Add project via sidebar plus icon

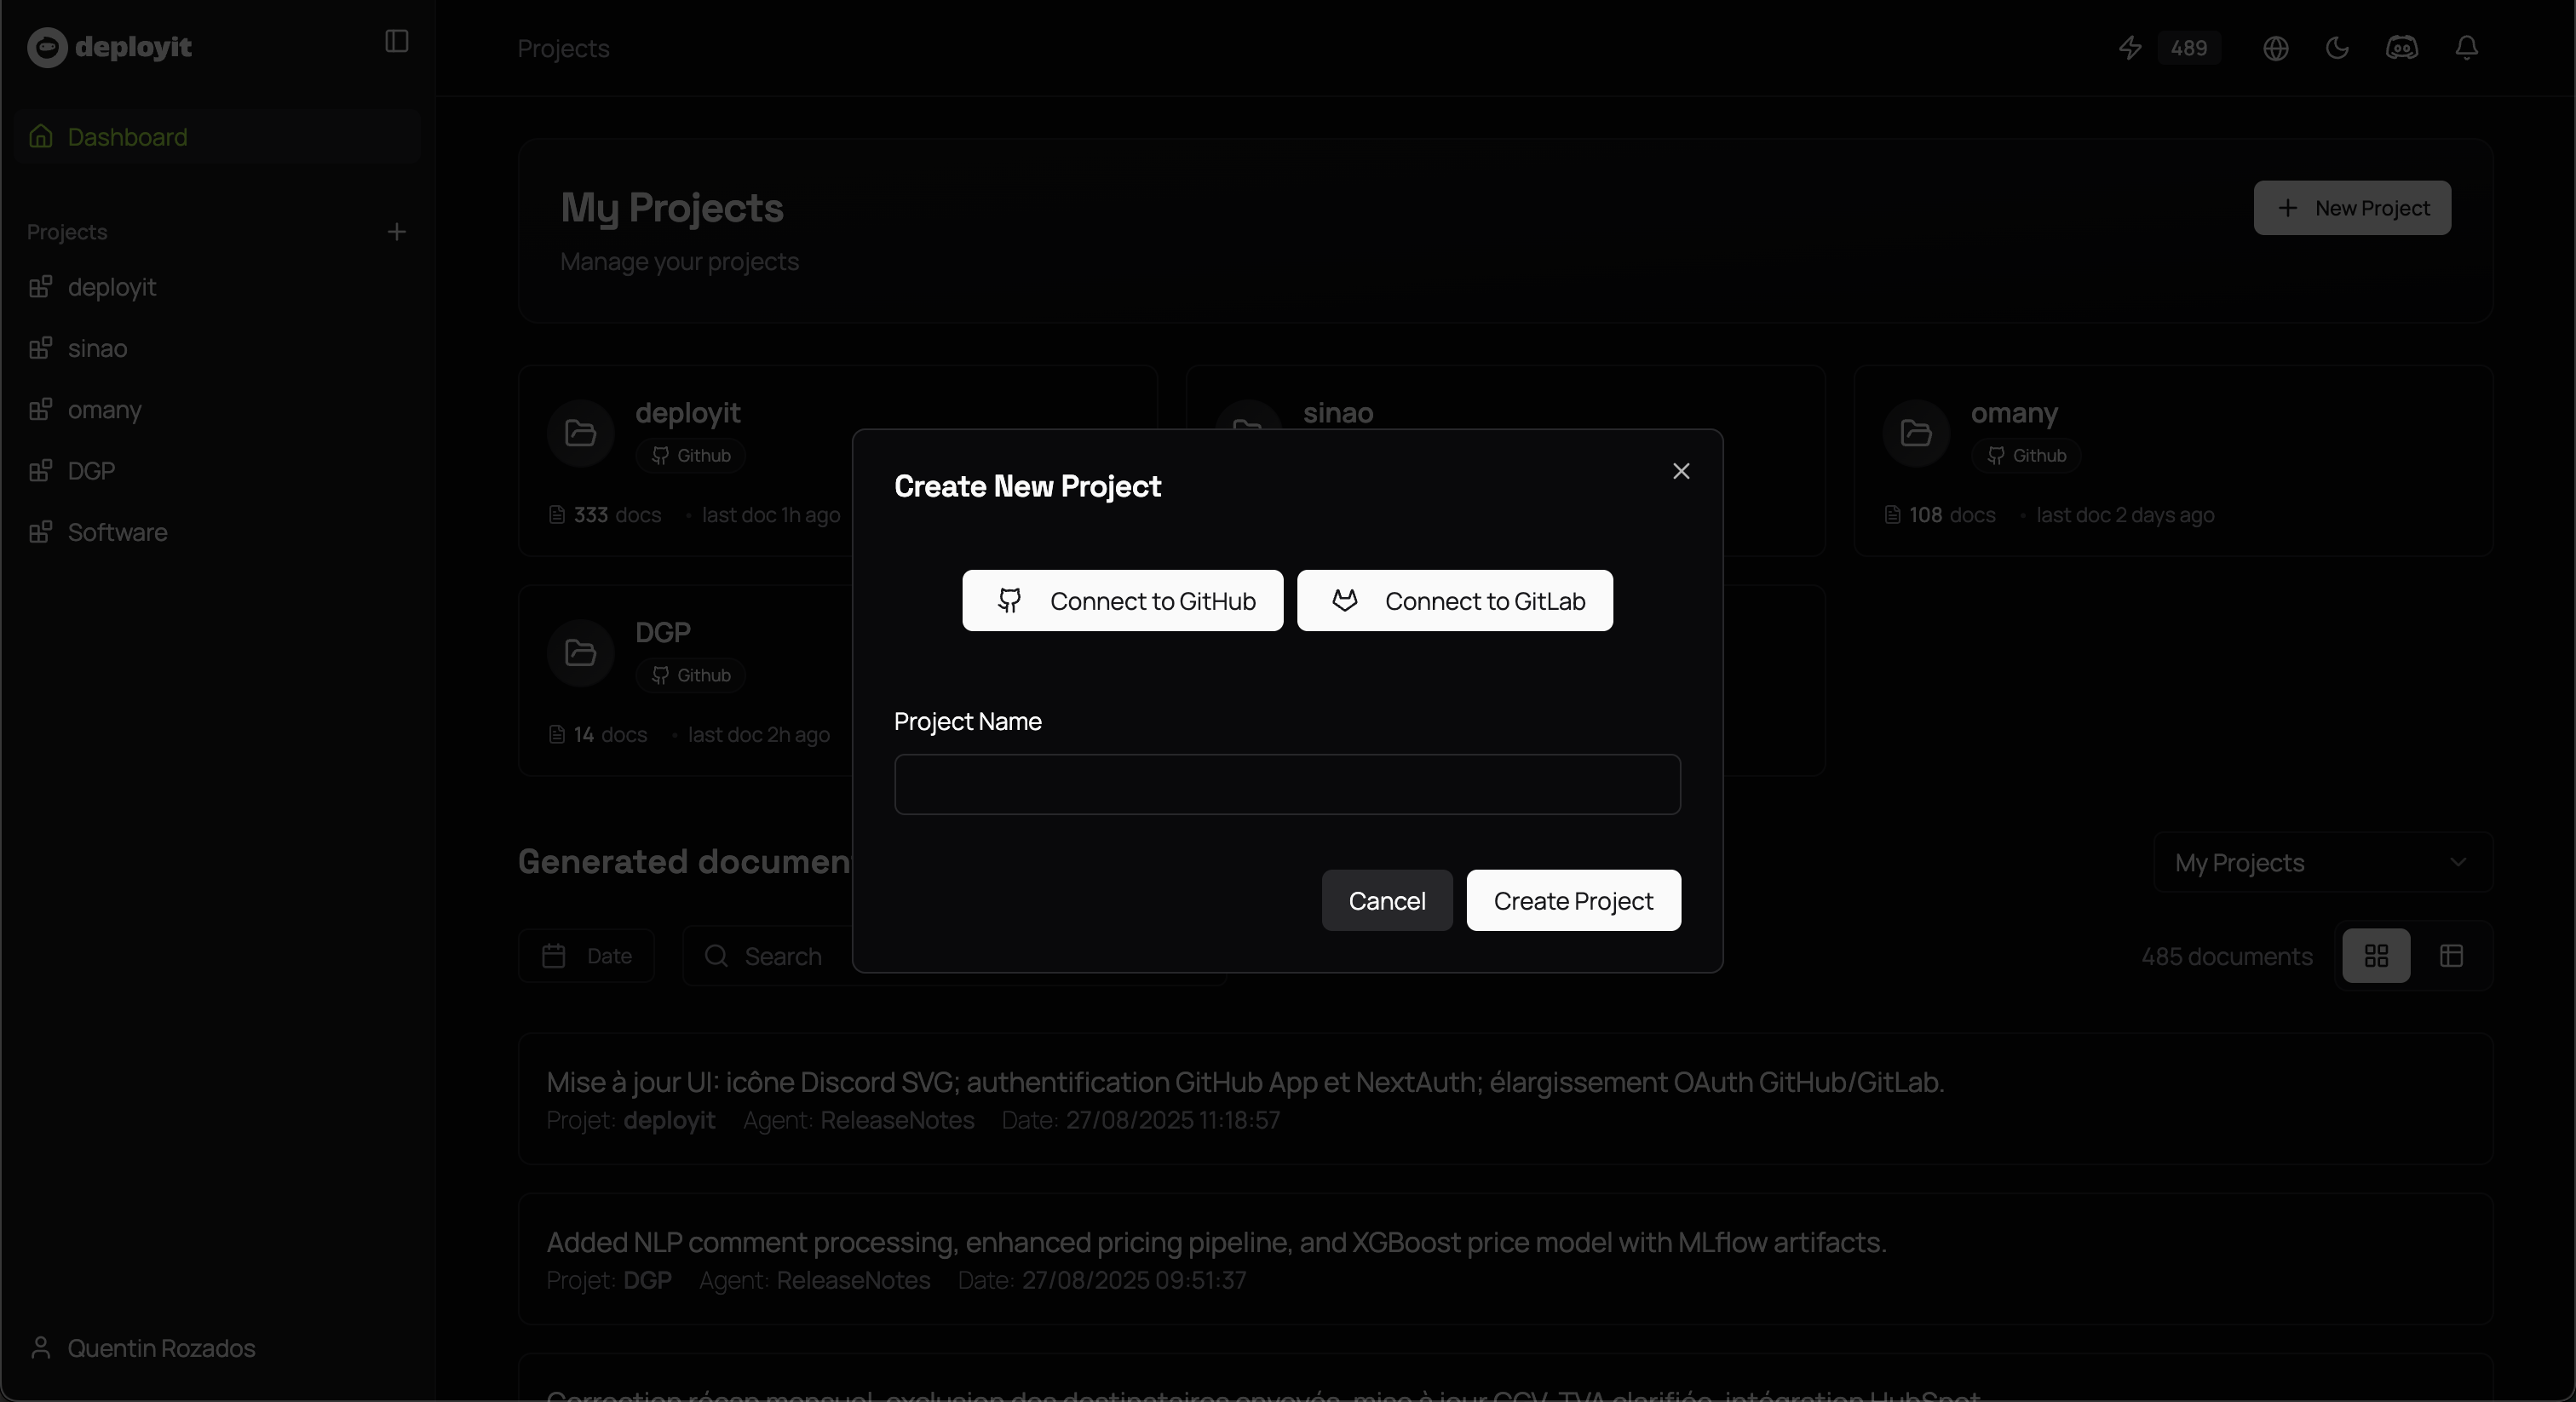click(x=396, y=232)
